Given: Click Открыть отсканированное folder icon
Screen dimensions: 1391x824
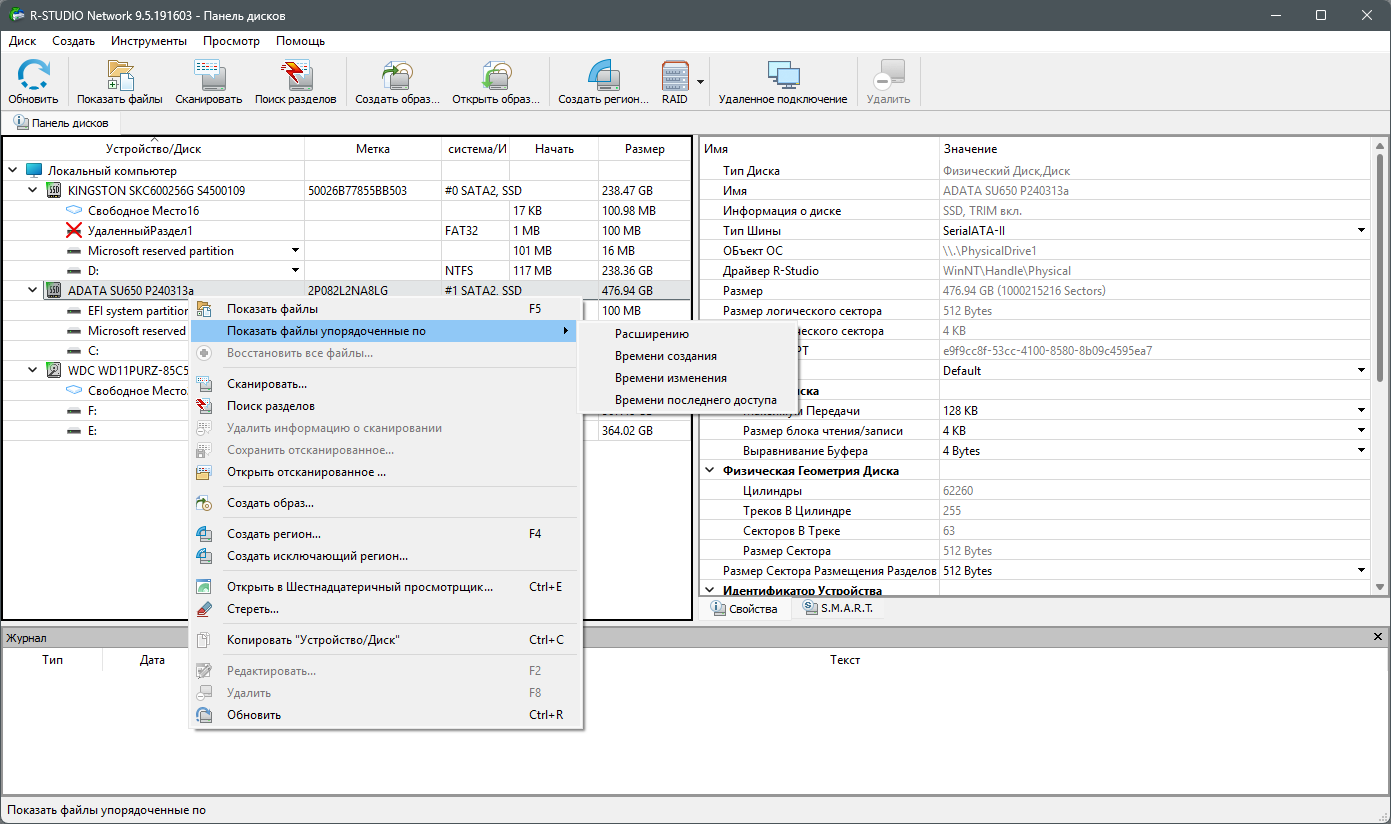Looking at the screenshot, I should [x=204, y=472].
